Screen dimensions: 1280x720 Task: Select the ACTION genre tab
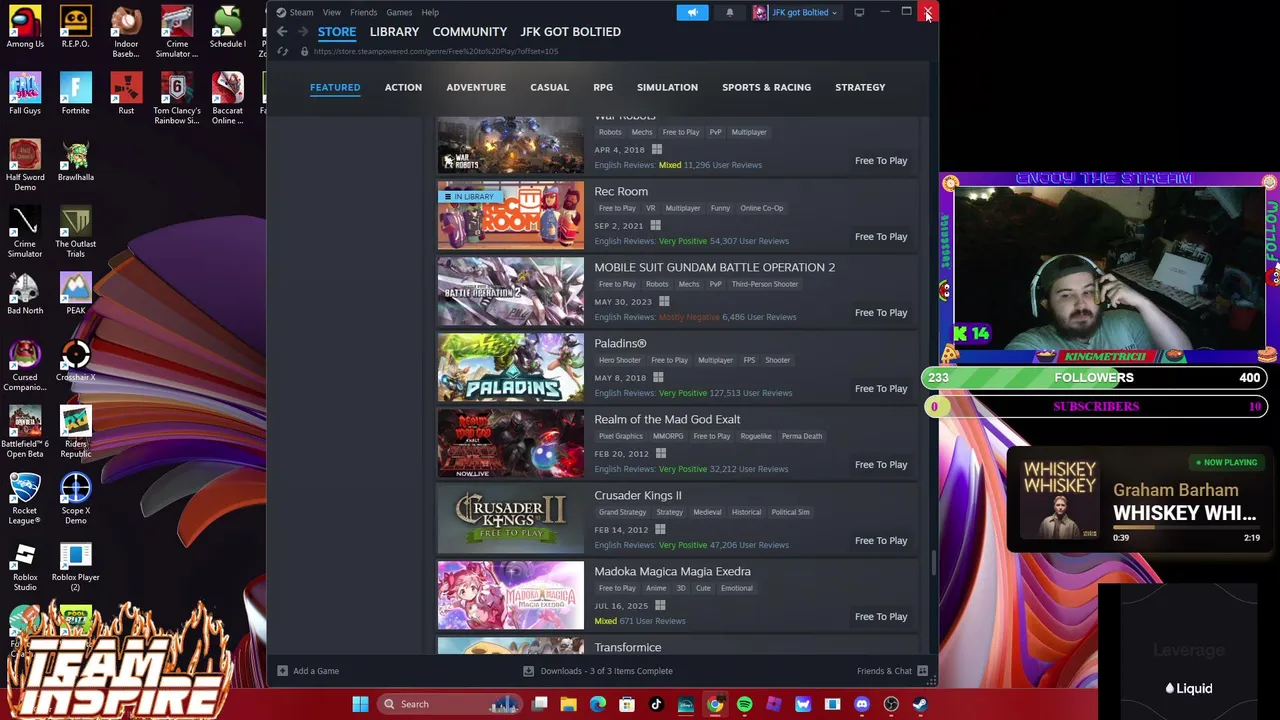click(x=403, y=87)
